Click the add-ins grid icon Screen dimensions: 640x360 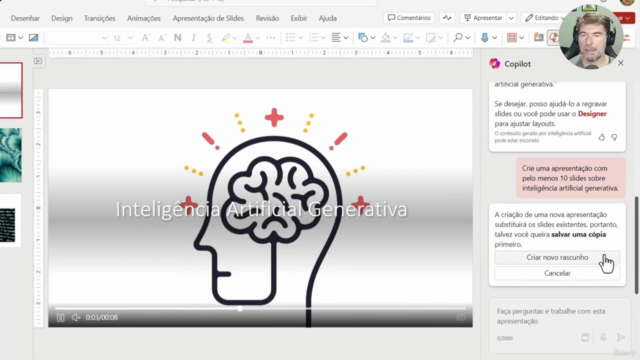[511, 38]
